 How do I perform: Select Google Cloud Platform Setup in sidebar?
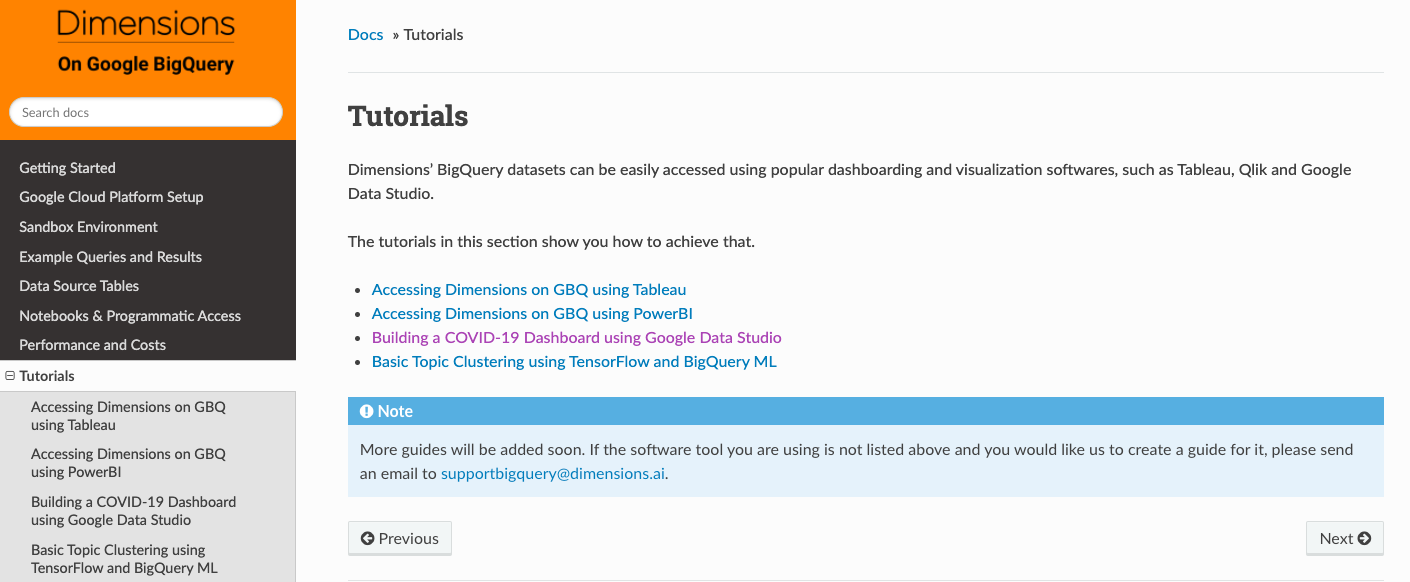click(111, 197)
